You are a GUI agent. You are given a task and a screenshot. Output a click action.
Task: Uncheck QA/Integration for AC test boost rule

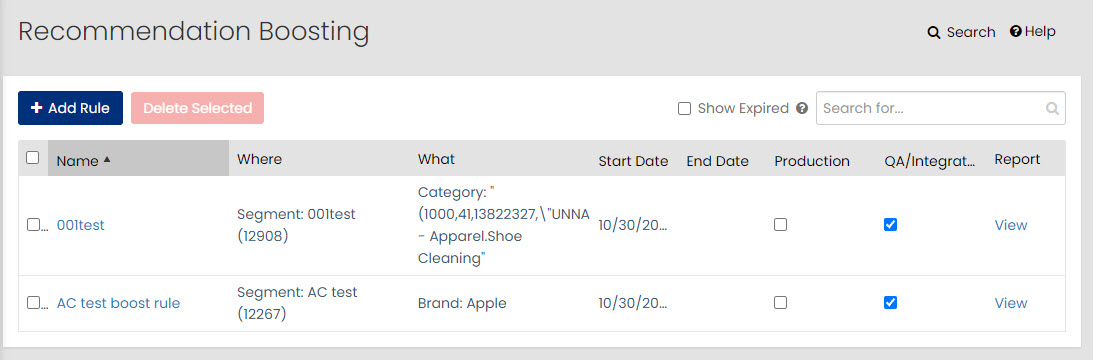[890, 303]
